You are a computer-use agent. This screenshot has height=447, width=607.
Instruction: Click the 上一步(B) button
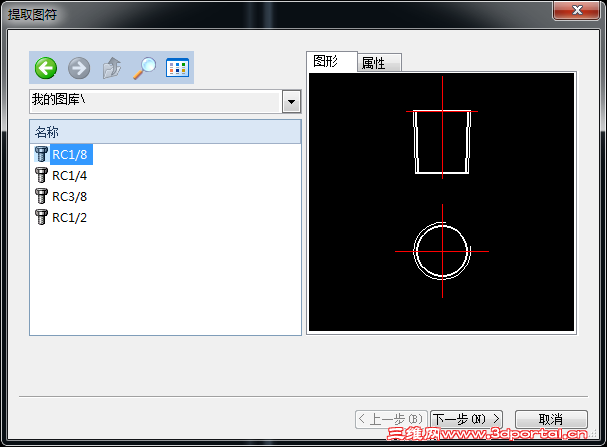[x=391, y=419]
